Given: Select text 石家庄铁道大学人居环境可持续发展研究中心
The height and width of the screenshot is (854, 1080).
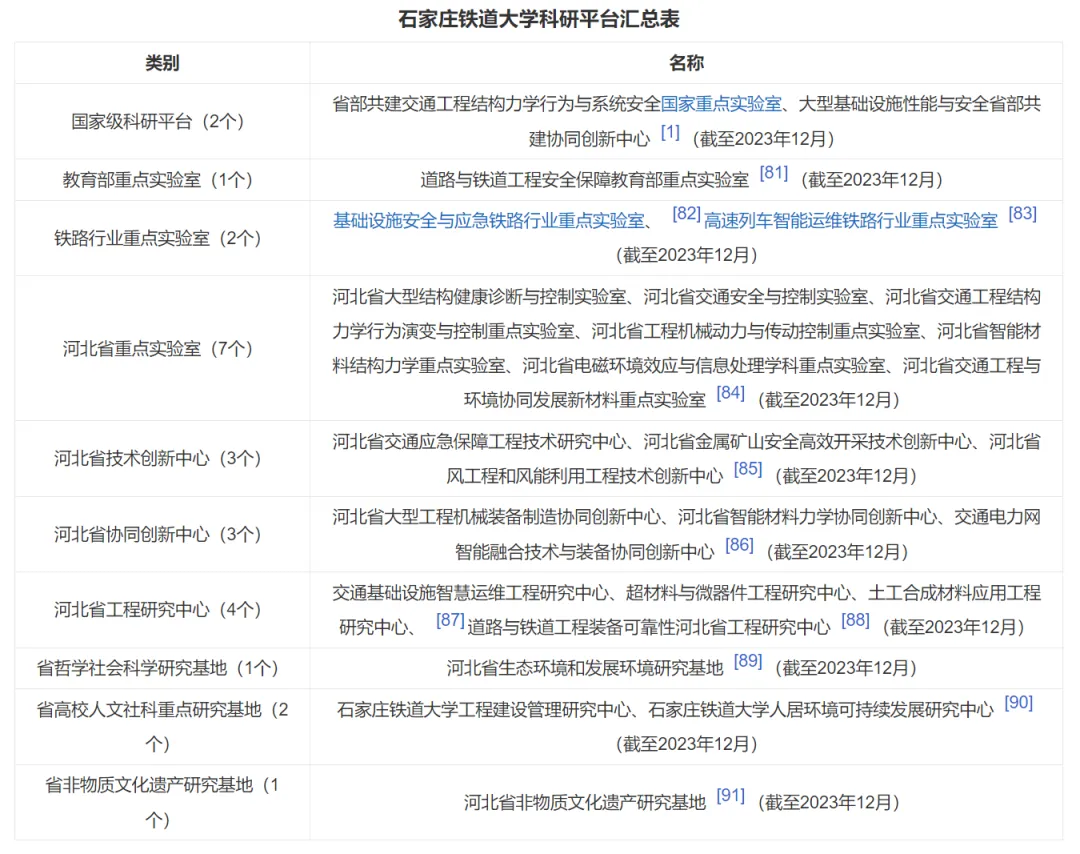Looking at the screenshot, I should tap(821, 709).
